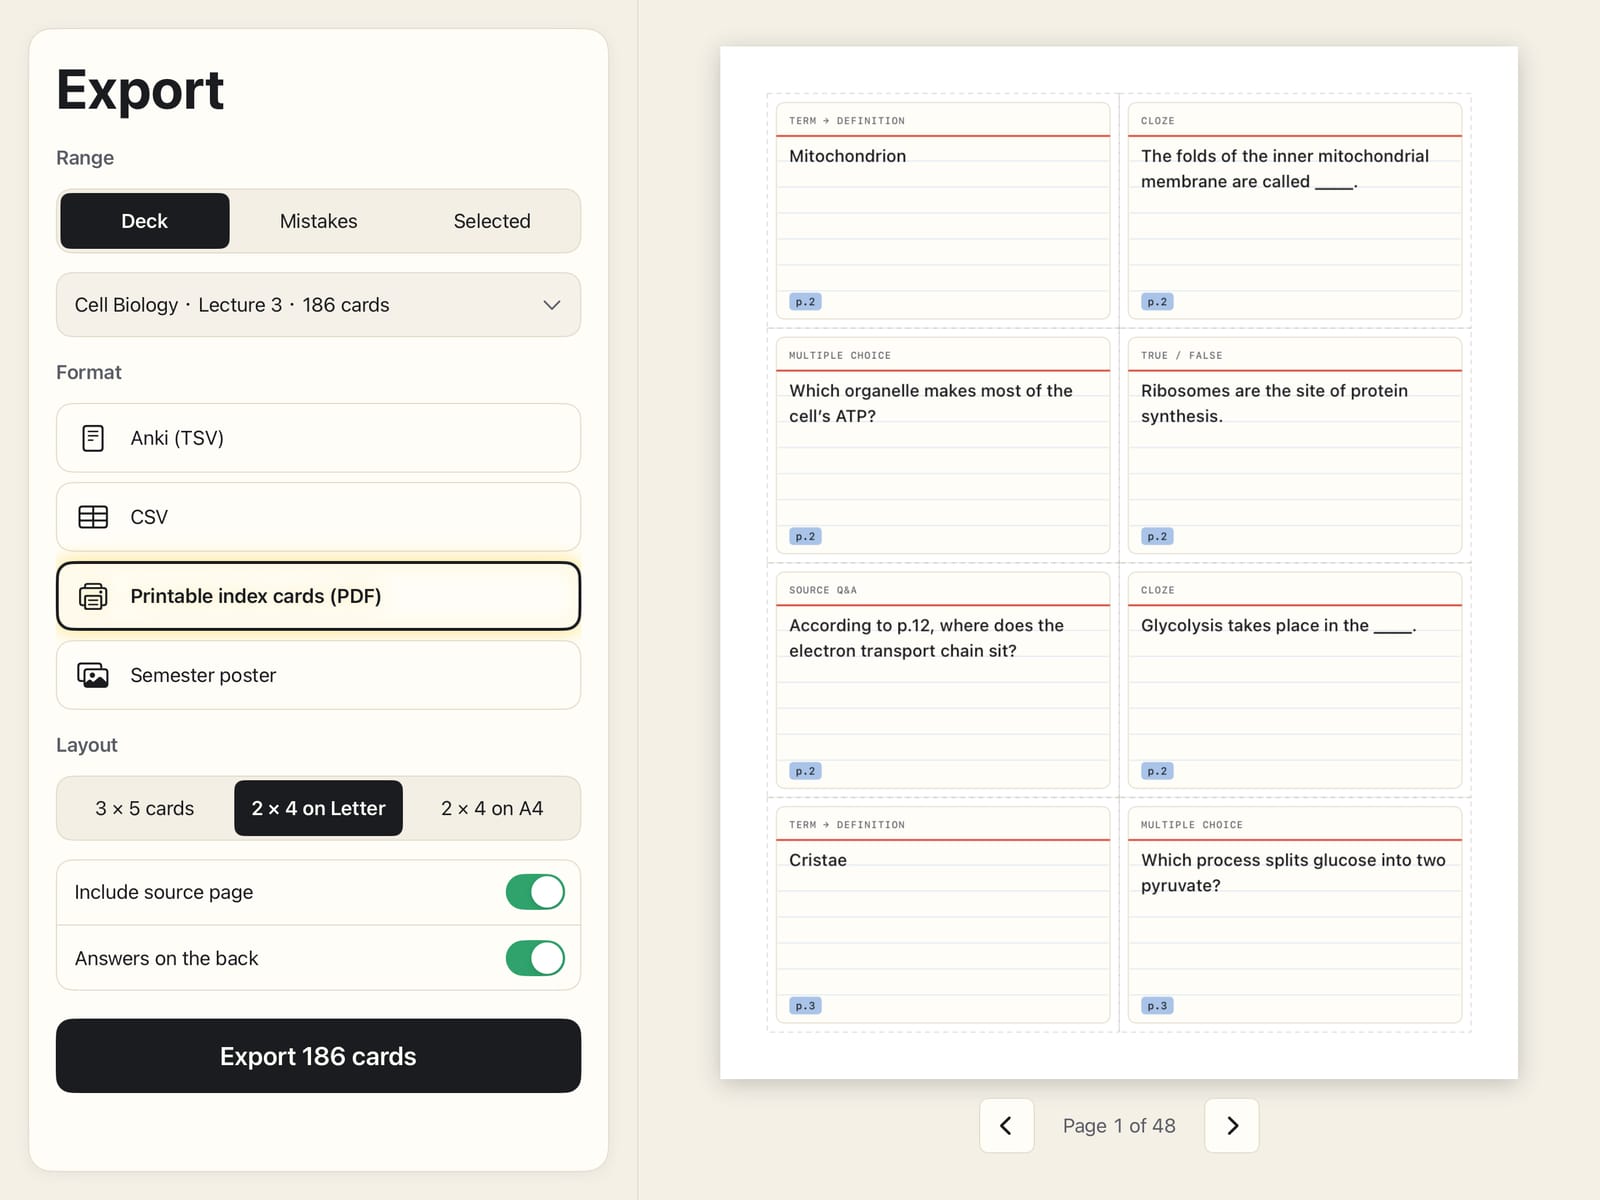This screenshot has width=1600, height=1200.
Task: Go to next preview page arrow
Action: point(1232,1126)
